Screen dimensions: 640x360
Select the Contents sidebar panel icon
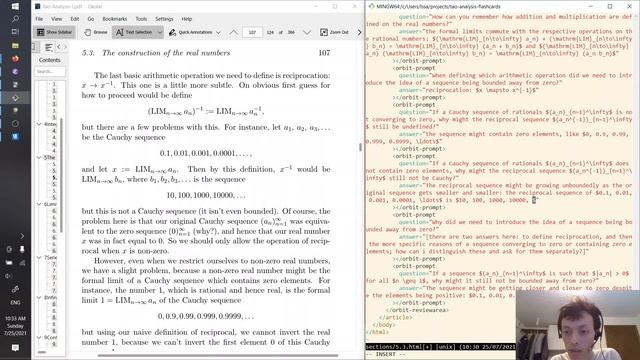[49, 47]
